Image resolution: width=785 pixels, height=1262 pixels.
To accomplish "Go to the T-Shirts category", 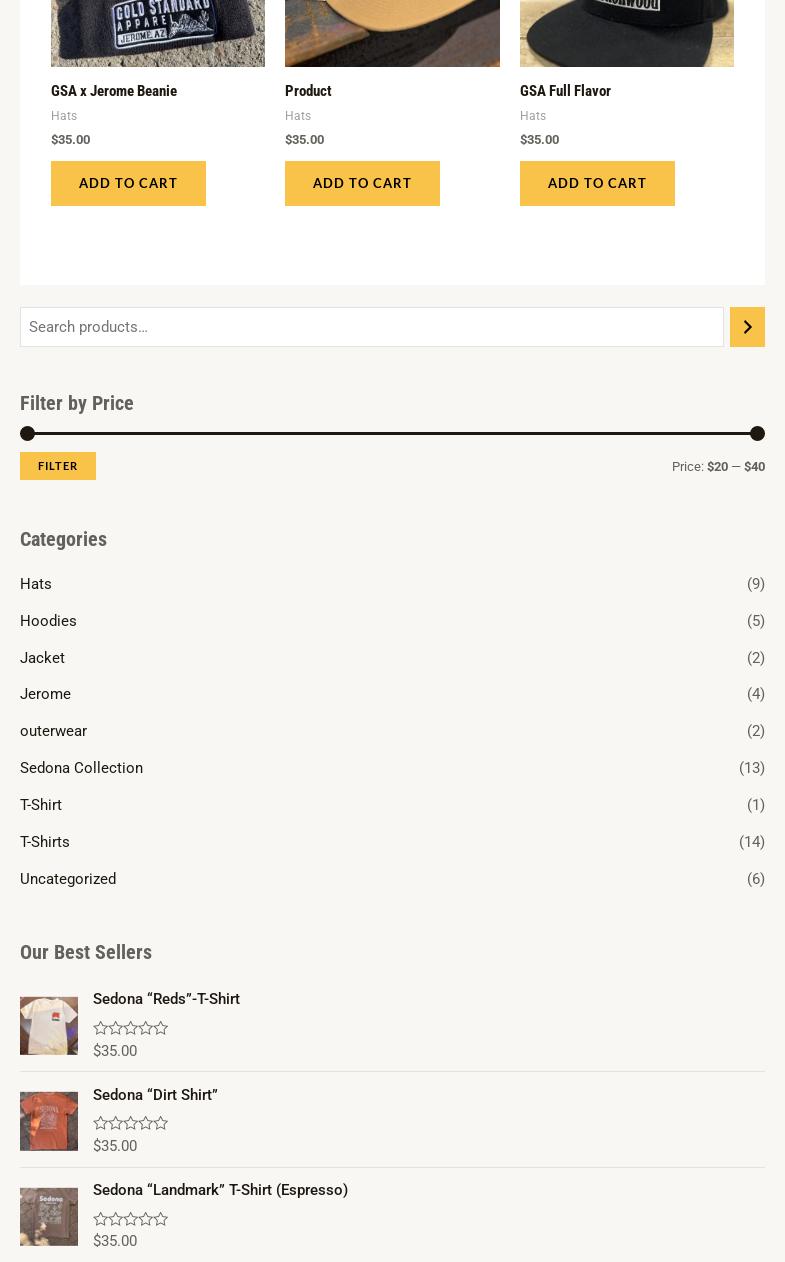I will tap(45, 842).
